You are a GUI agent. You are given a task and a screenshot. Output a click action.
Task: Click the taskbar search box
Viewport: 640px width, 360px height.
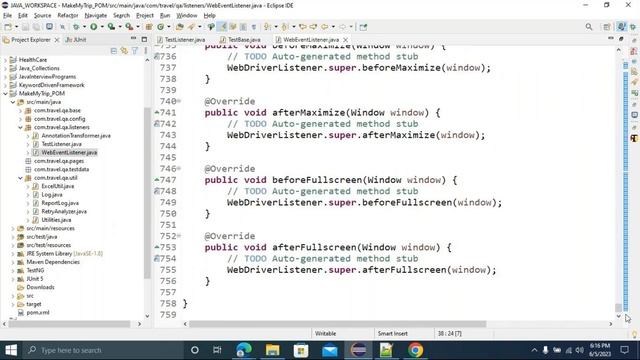click(102, 350)
